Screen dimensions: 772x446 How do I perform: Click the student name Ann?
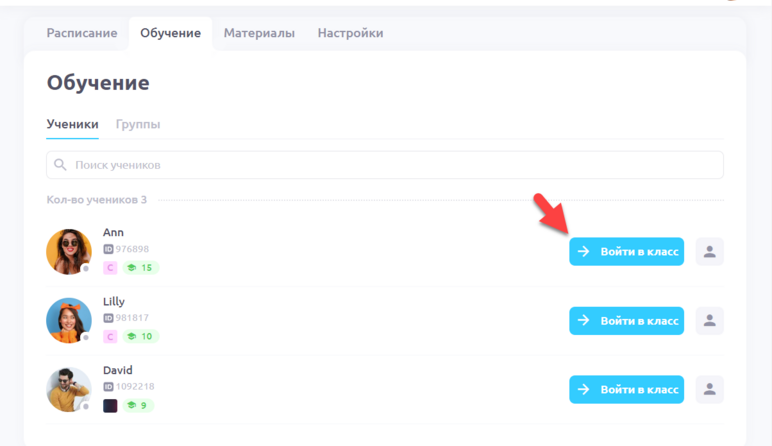pos(113,232)
